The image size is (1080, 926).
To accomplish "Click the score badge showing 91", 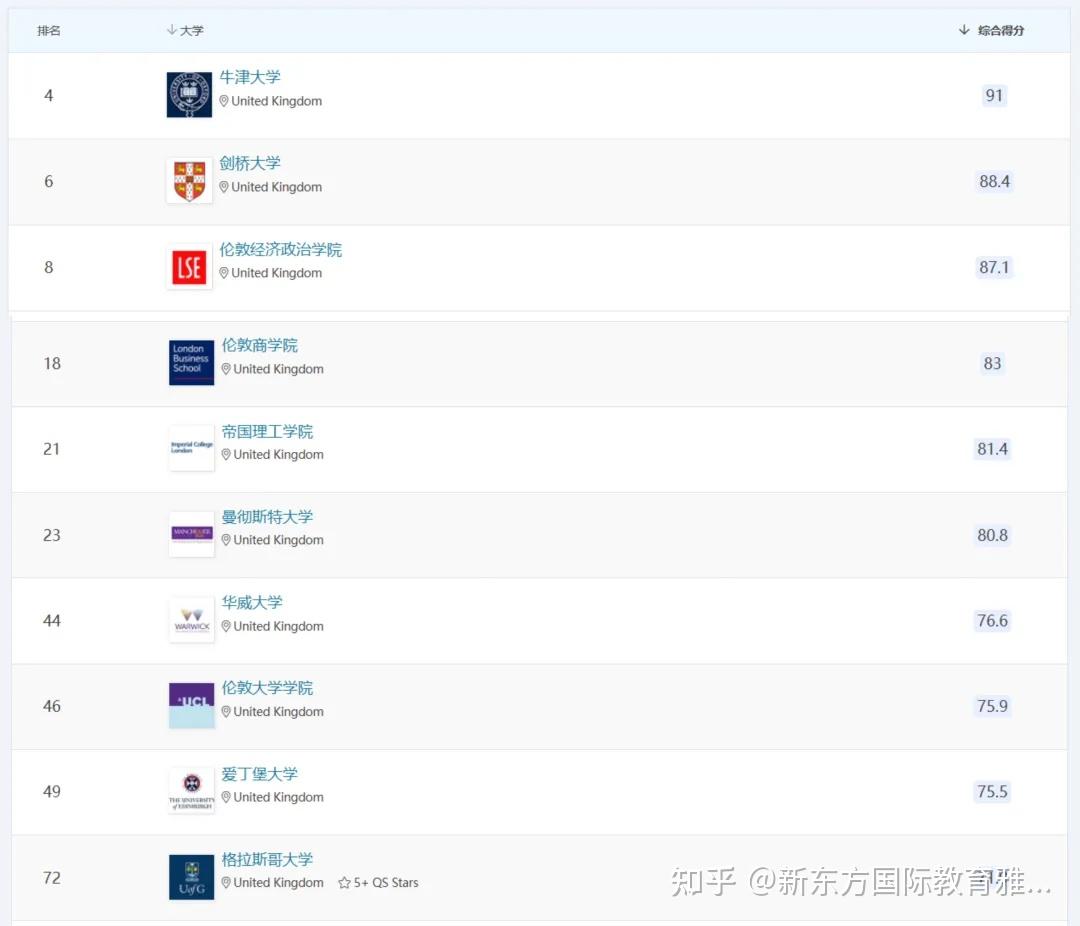I will (x=993, y=95).
